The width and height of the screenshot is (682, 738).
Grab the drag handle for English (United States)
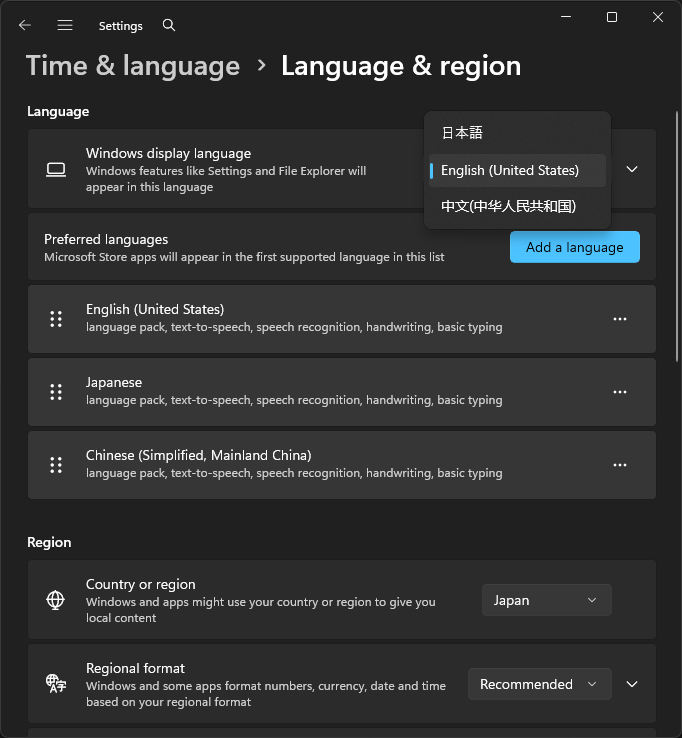tap(56, 319)
